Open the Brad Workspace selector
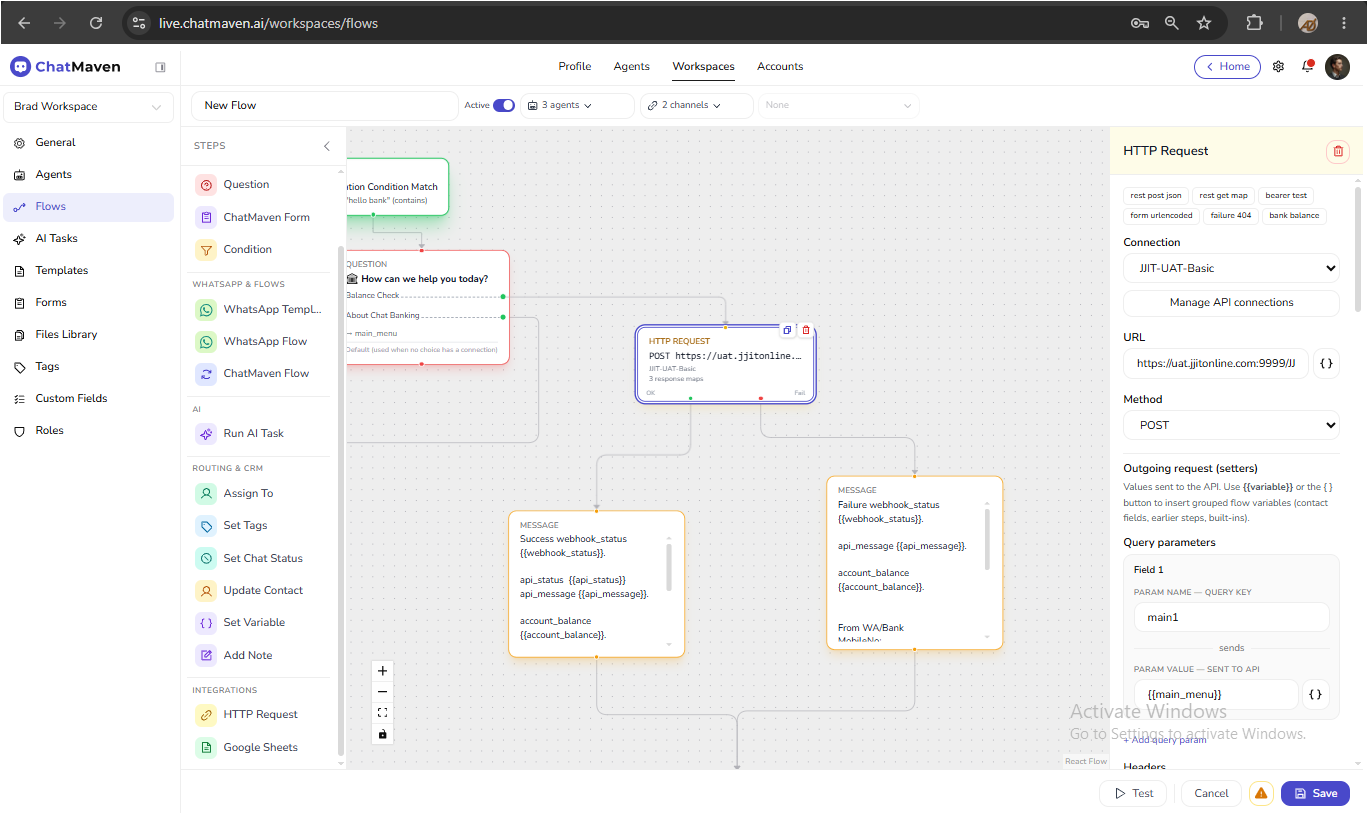The width and height of the screenshot is (1367, 817). [x=88, y=107]
